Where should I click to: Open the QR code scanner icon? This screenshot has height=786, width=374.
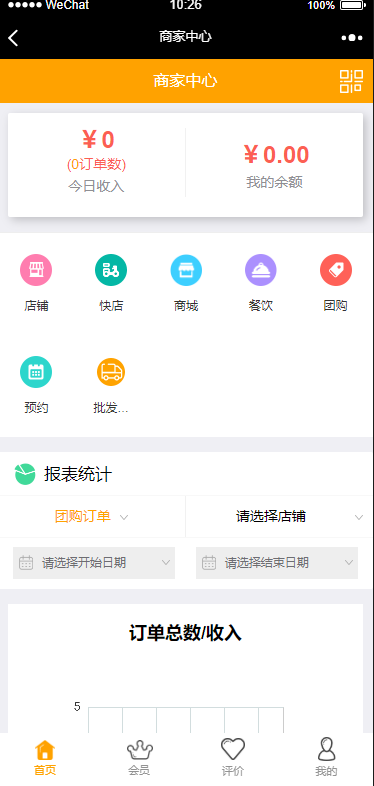[351, 81]
